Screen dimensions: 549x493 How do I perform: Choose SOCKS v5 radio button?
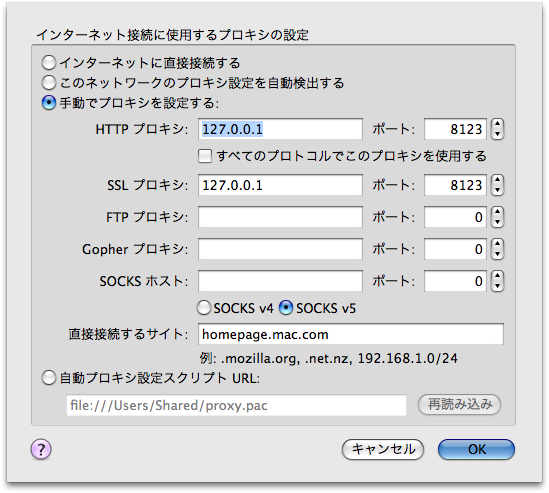point(286,308)
